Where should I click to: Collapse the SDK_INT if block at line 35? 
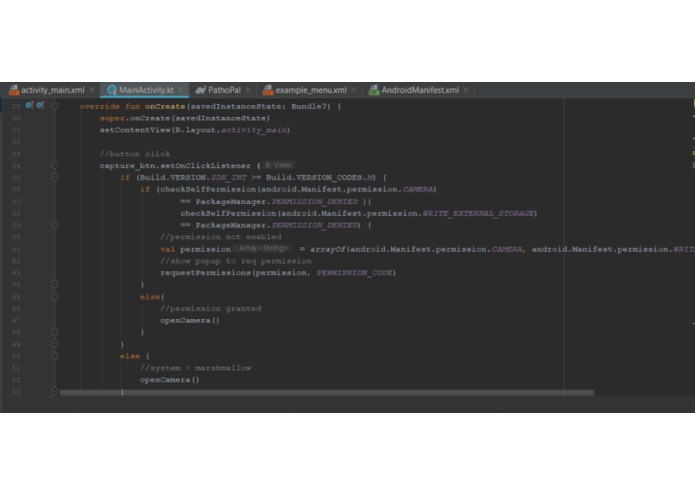(55, 177)
